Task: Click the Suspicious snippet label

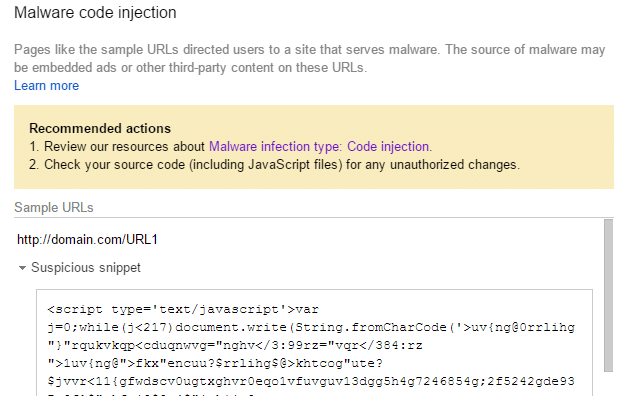Action: [x=86, y=267]
